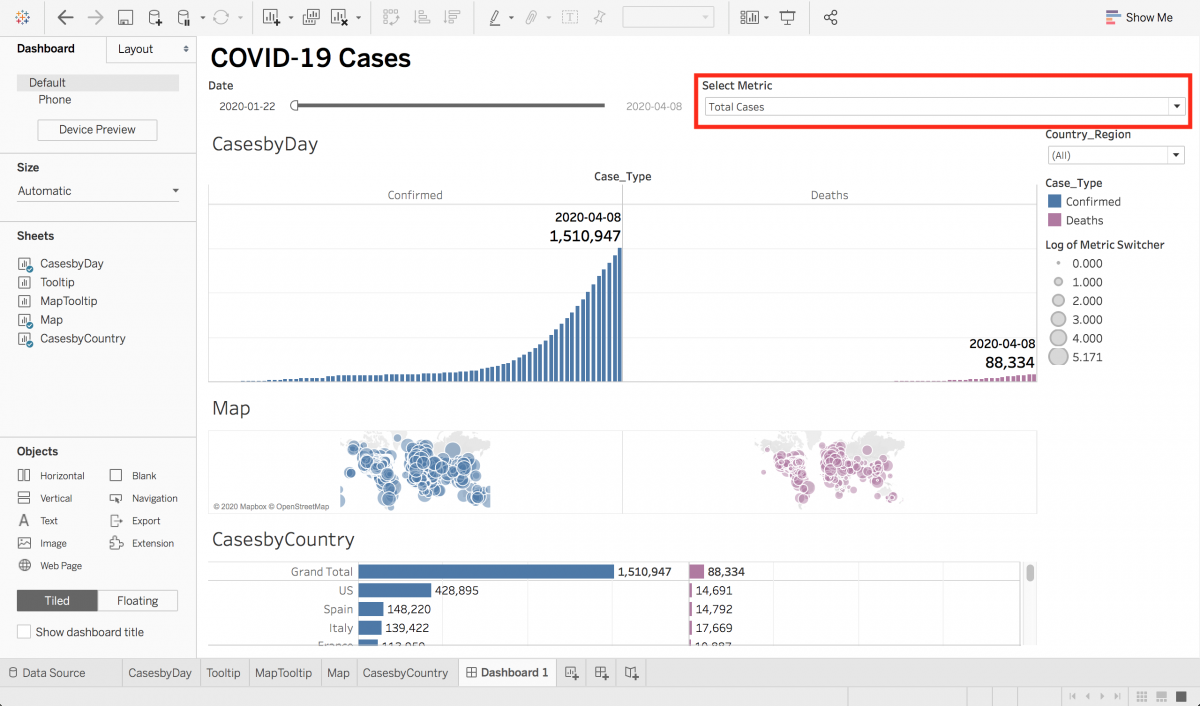The height and width of the screenshot is (706, 1200).
Task: Open the Size Automatic dropdown
Action: 98,191
